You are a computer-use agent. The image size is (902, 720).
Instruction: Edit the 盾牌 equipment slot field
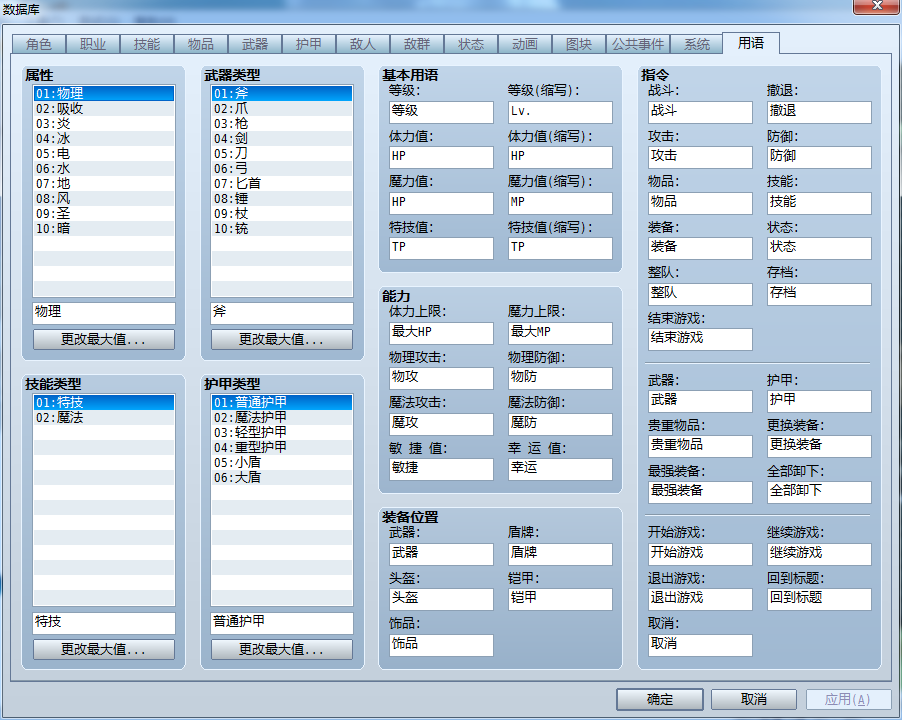pyautogui.click(x=560, y=554)
